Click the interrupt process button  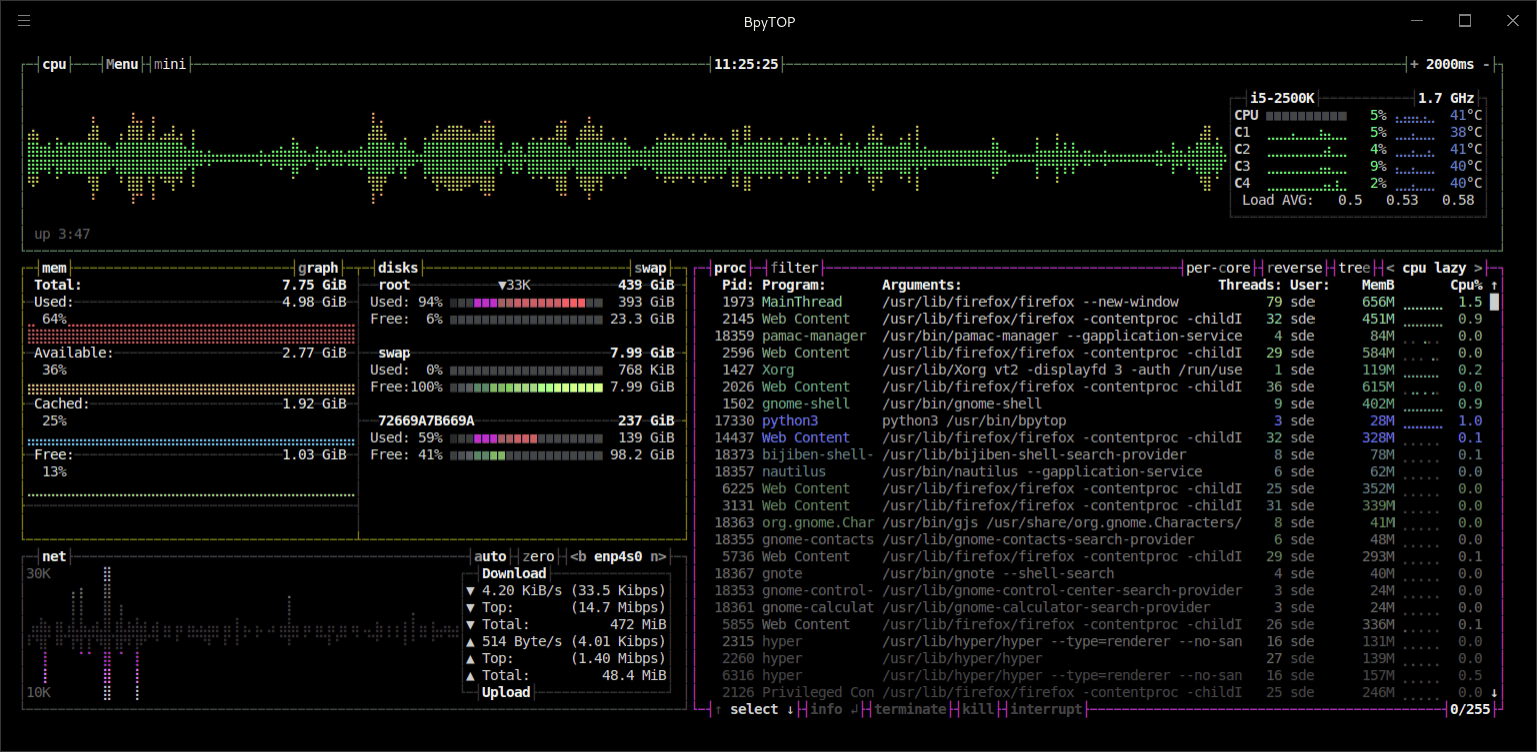[x=1046, y=709]
